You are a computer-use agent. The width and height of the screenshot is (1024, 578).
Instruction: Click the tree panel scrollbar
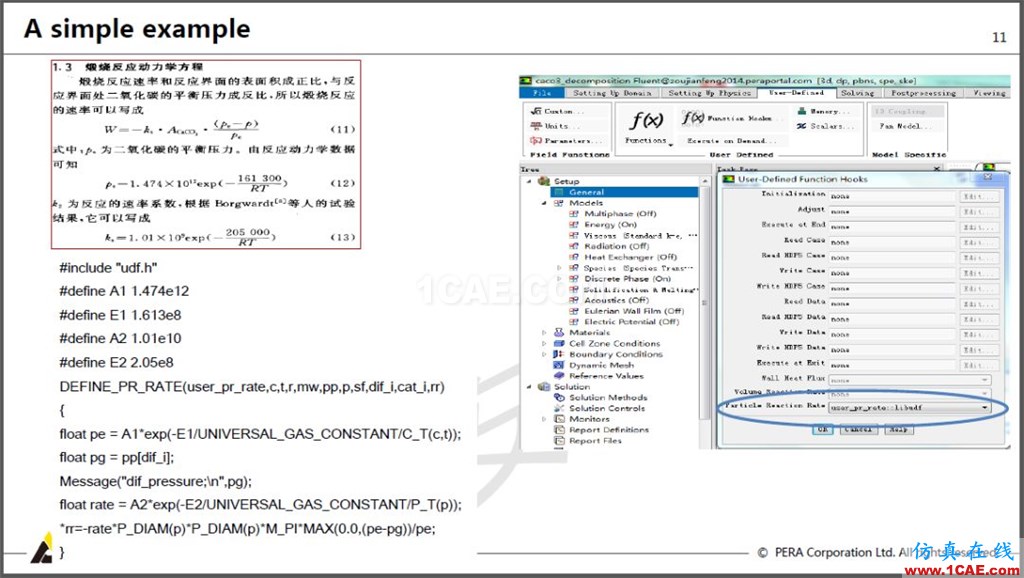pos(705,302)
